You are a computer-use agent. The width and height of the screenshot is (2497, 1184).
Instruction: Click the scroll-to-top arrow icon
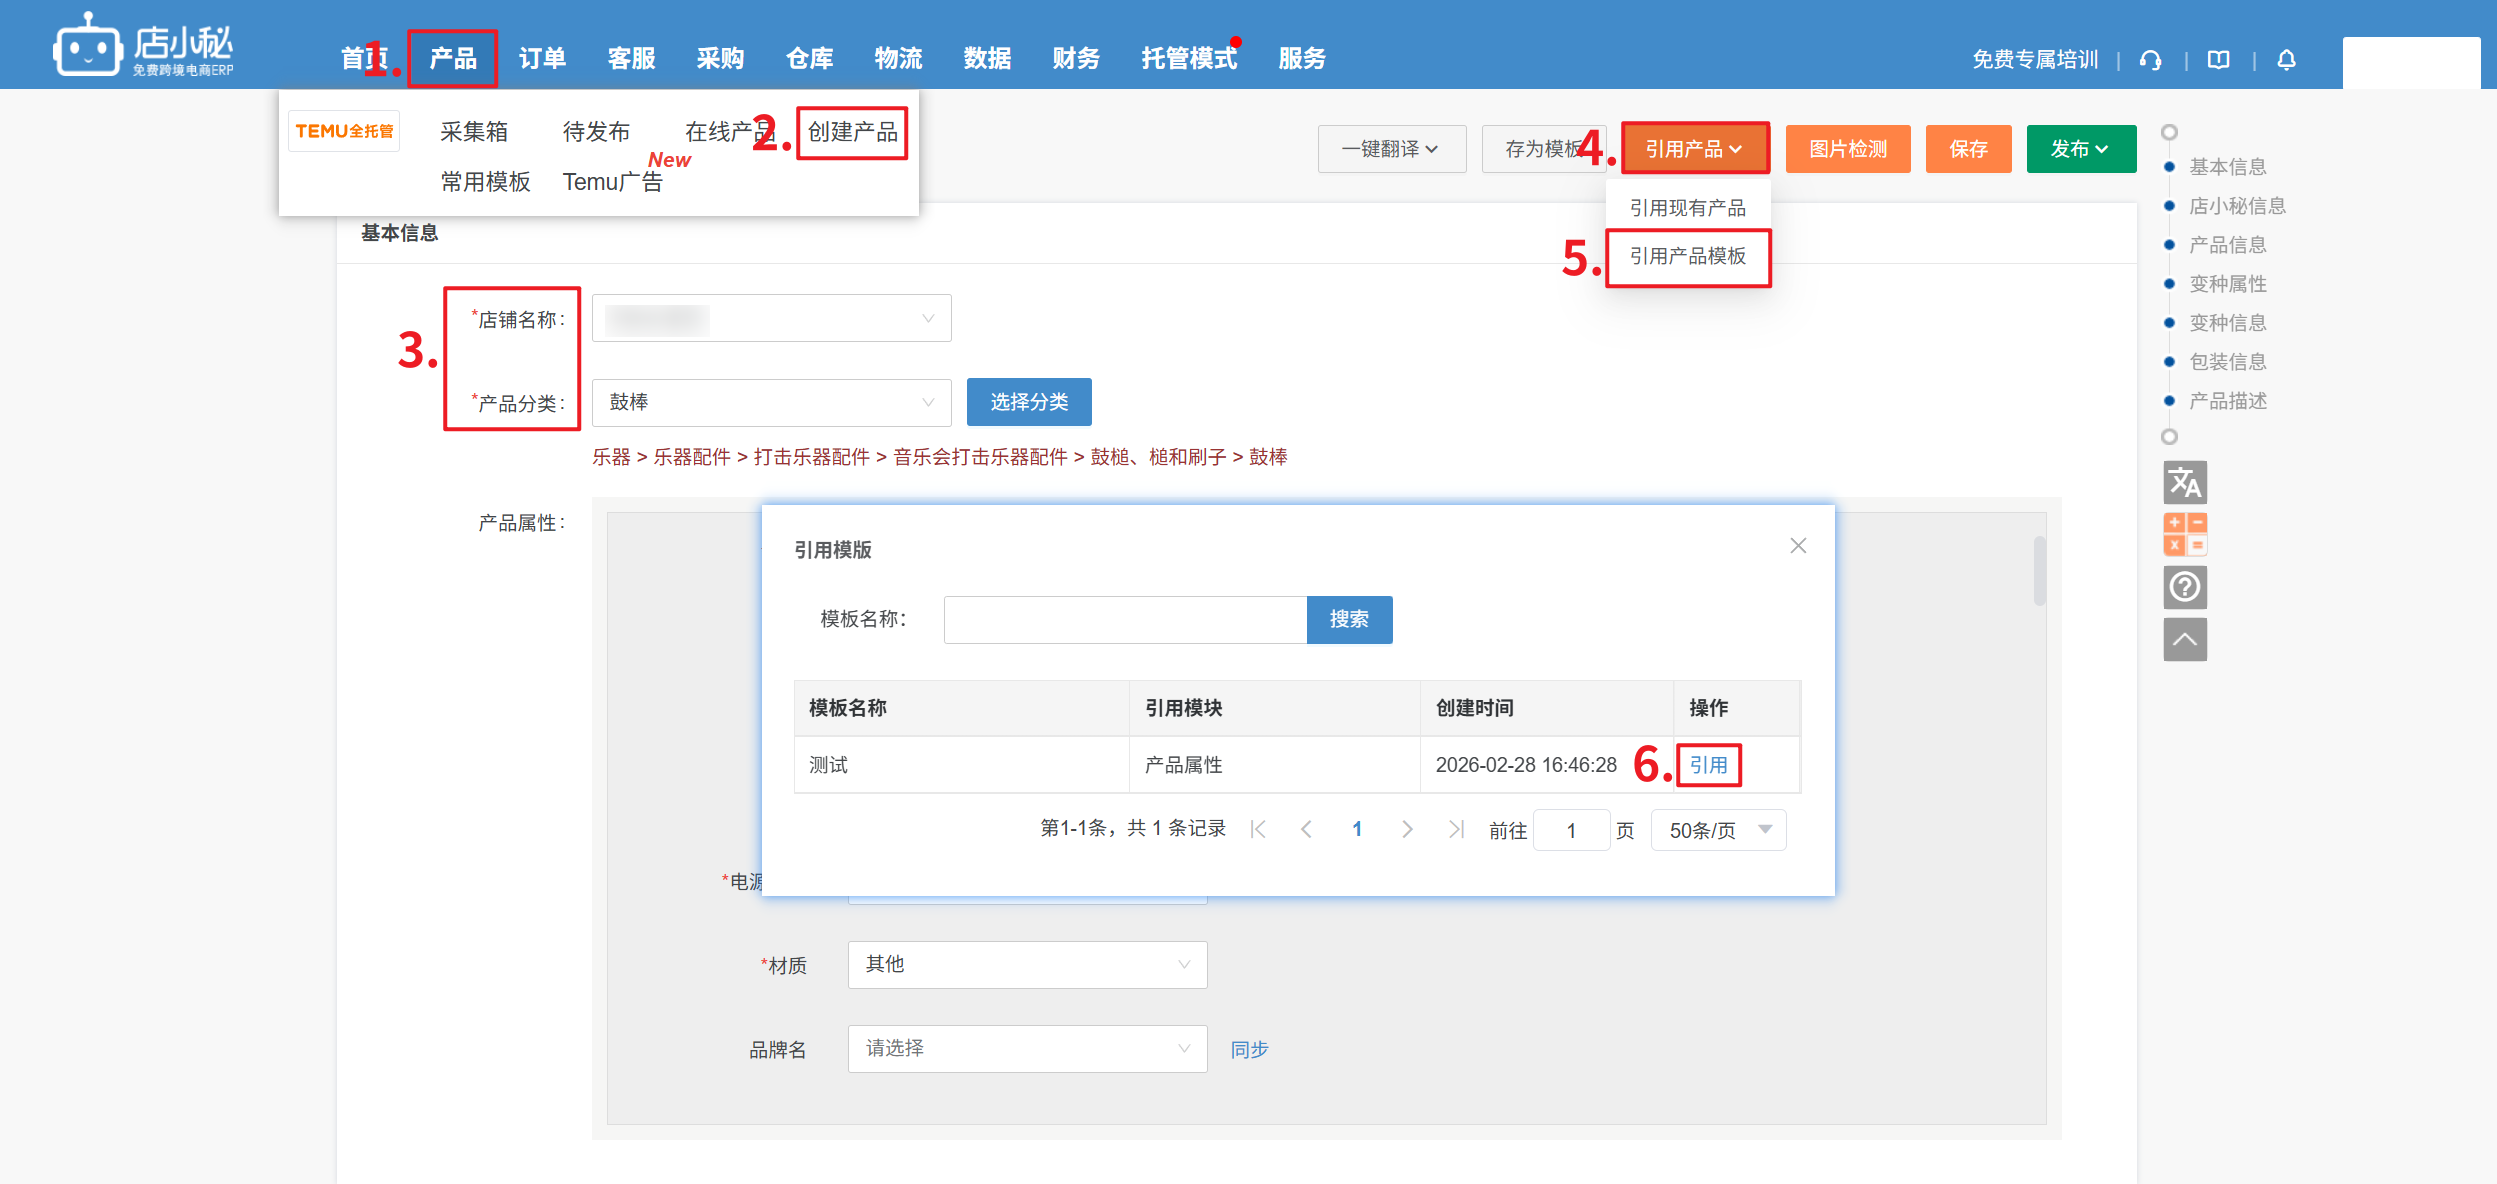click(x=2185, y=640)
